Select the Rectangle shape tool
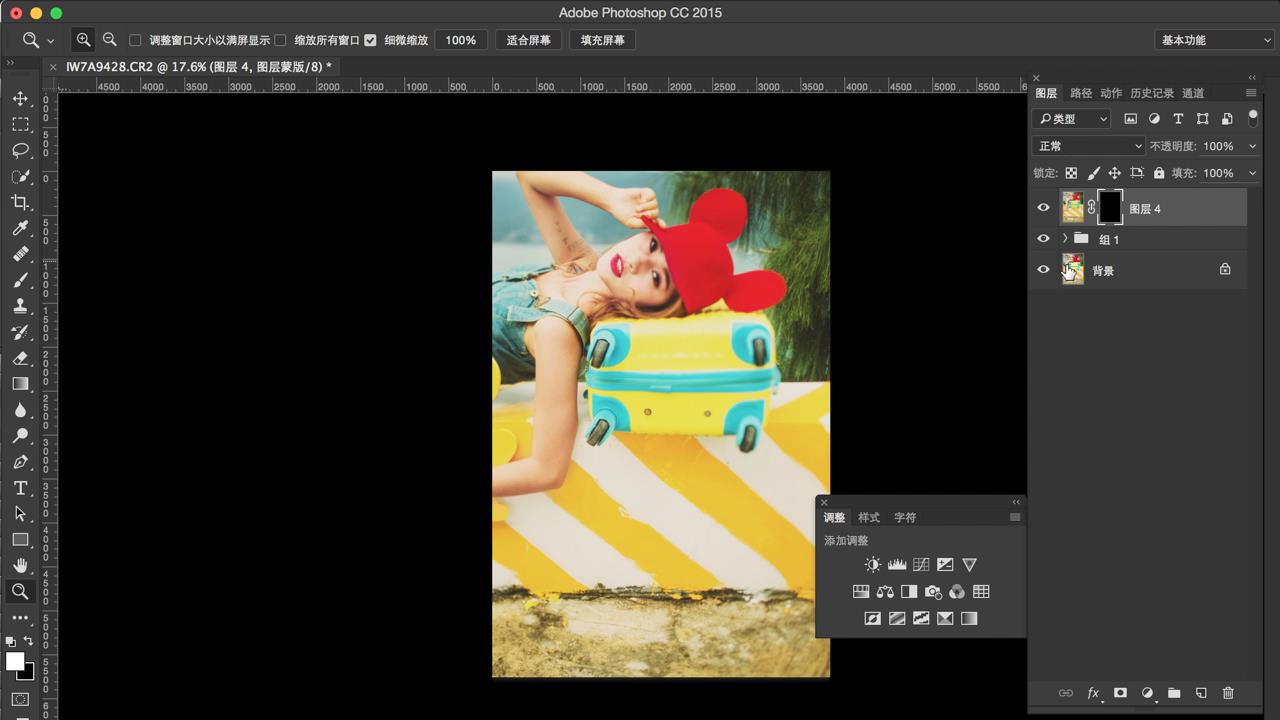Viewport: 1280px width, 720px height. pyautogui.click(x=20, y=540)
